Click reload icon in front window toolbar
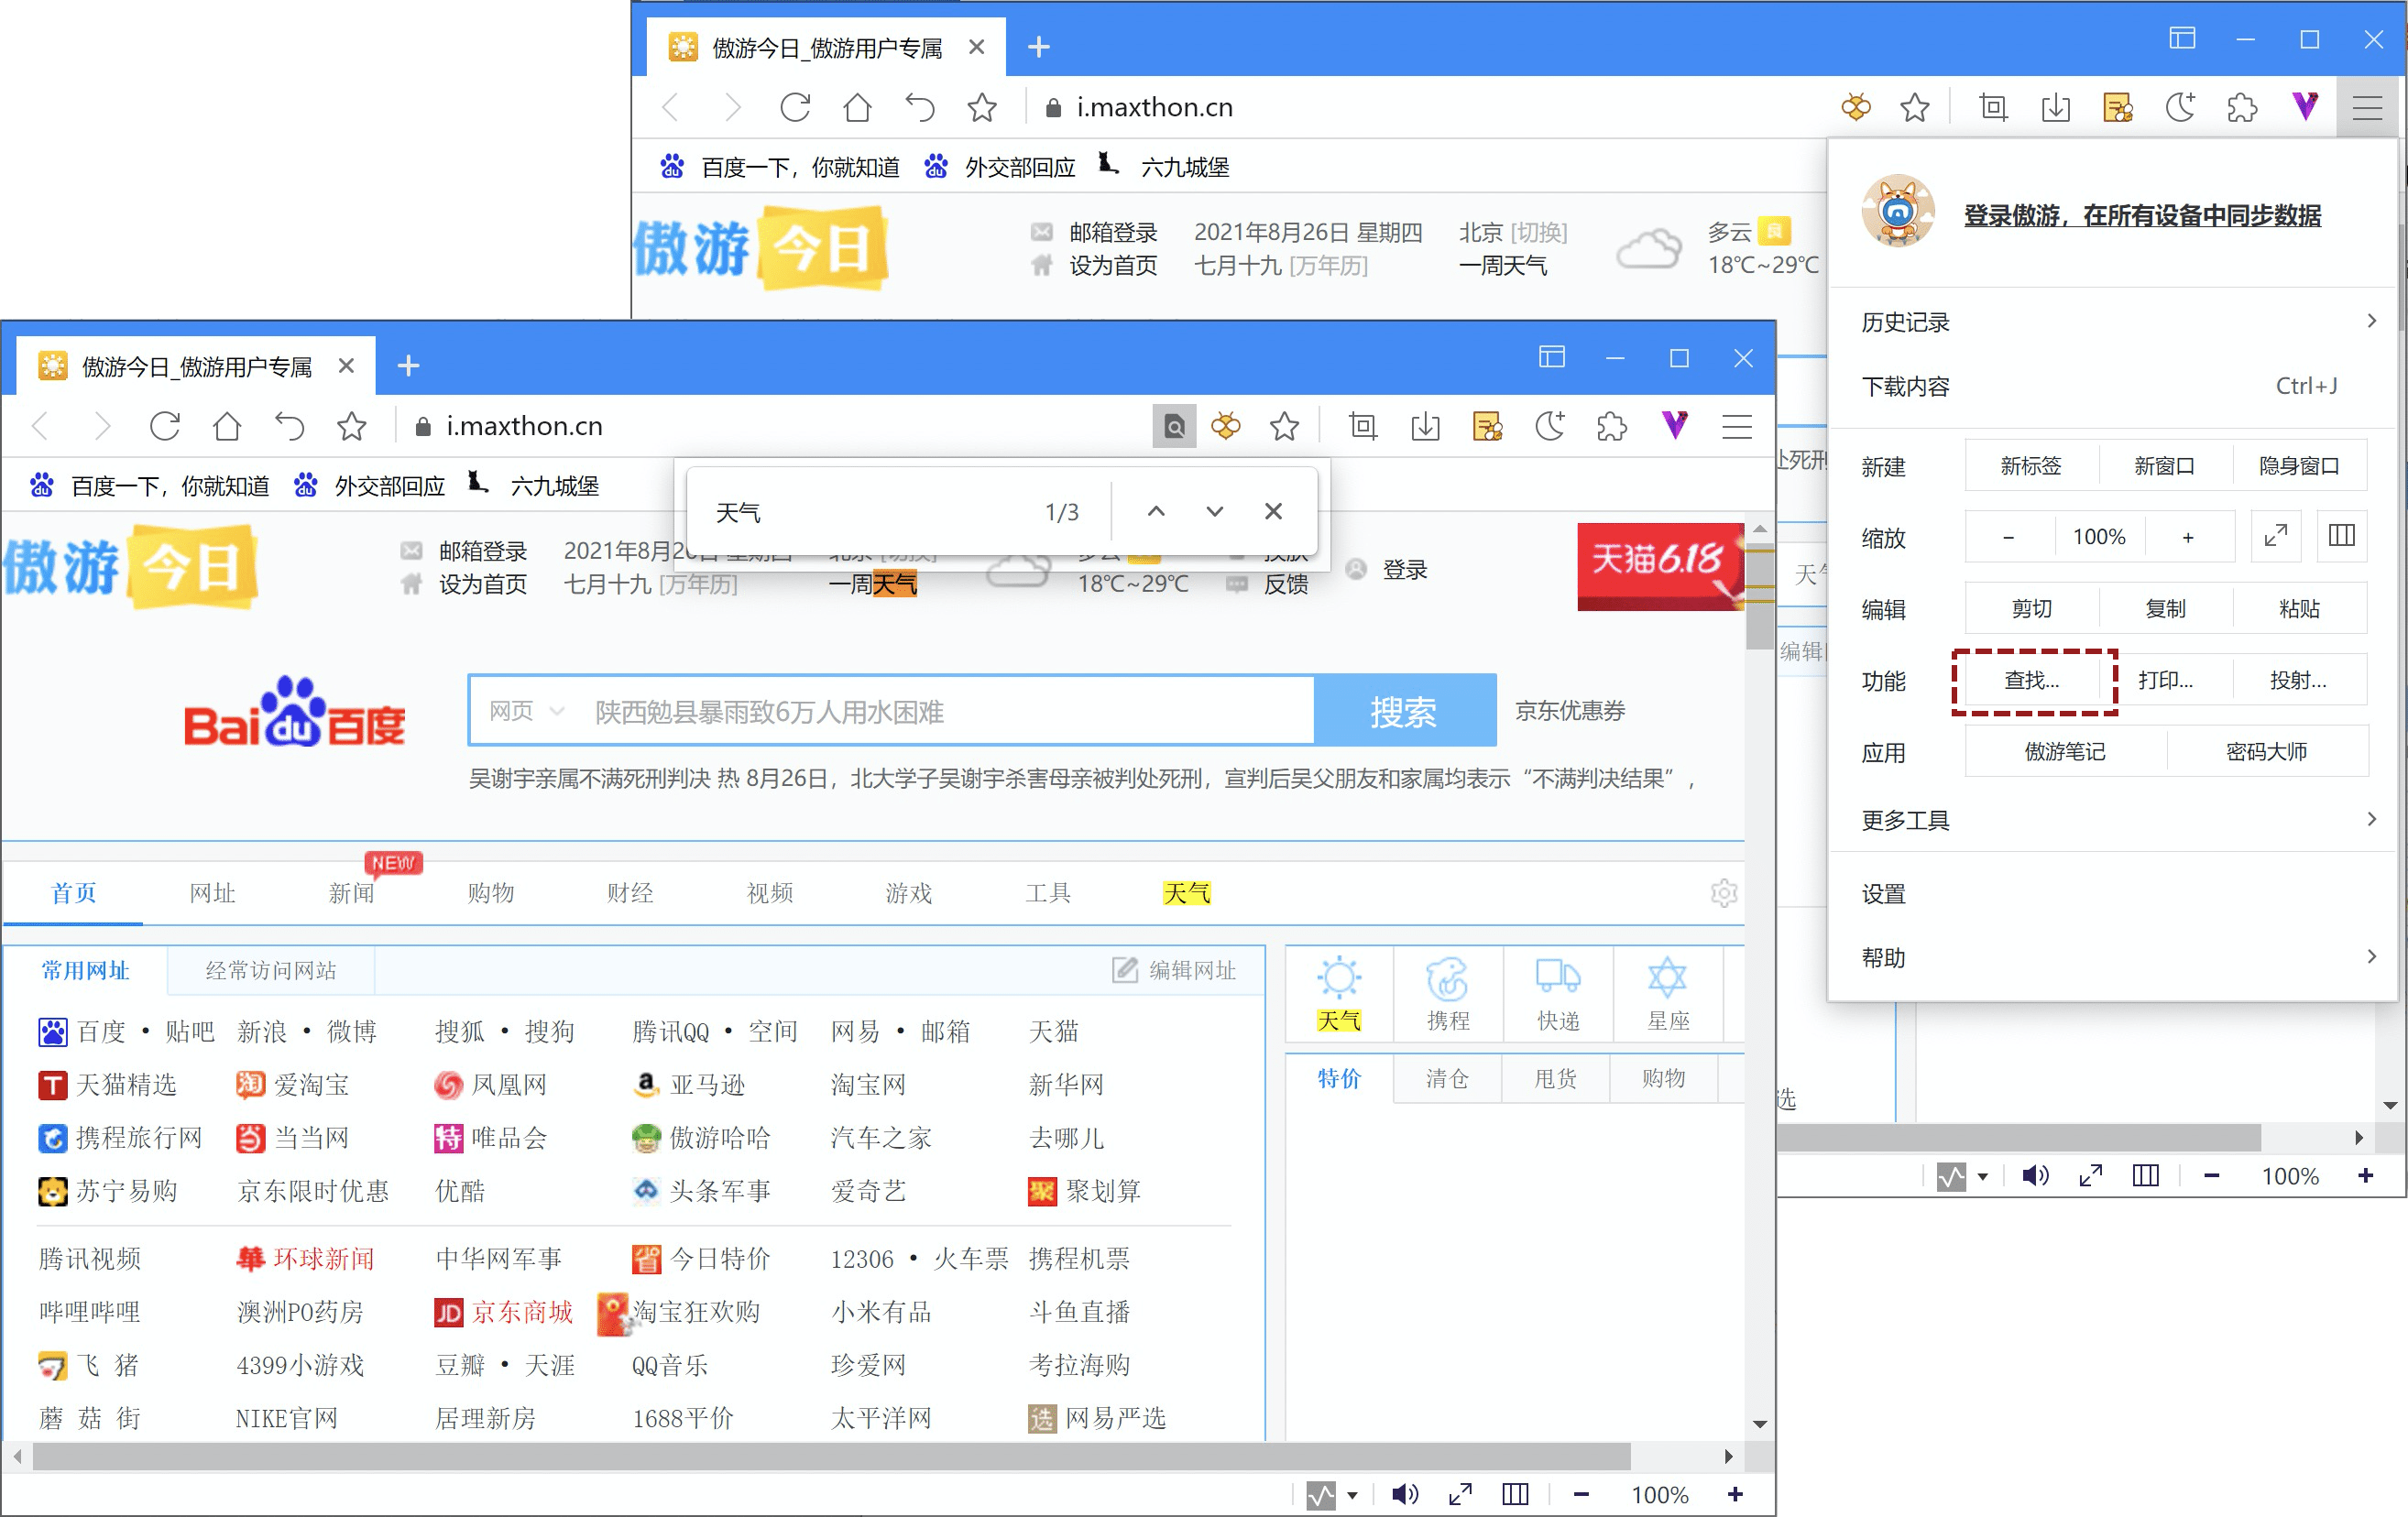 pos(165,426)
